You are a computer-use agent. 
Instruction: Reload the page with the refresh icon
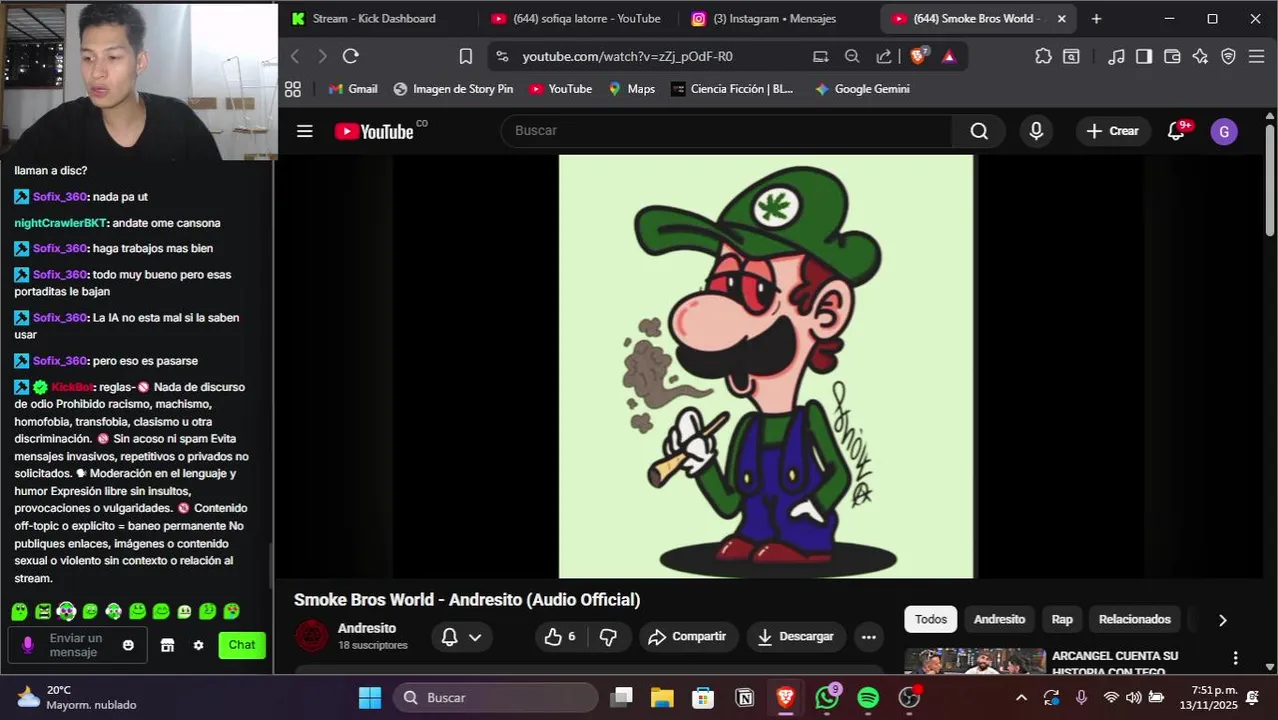click(350, 57)
